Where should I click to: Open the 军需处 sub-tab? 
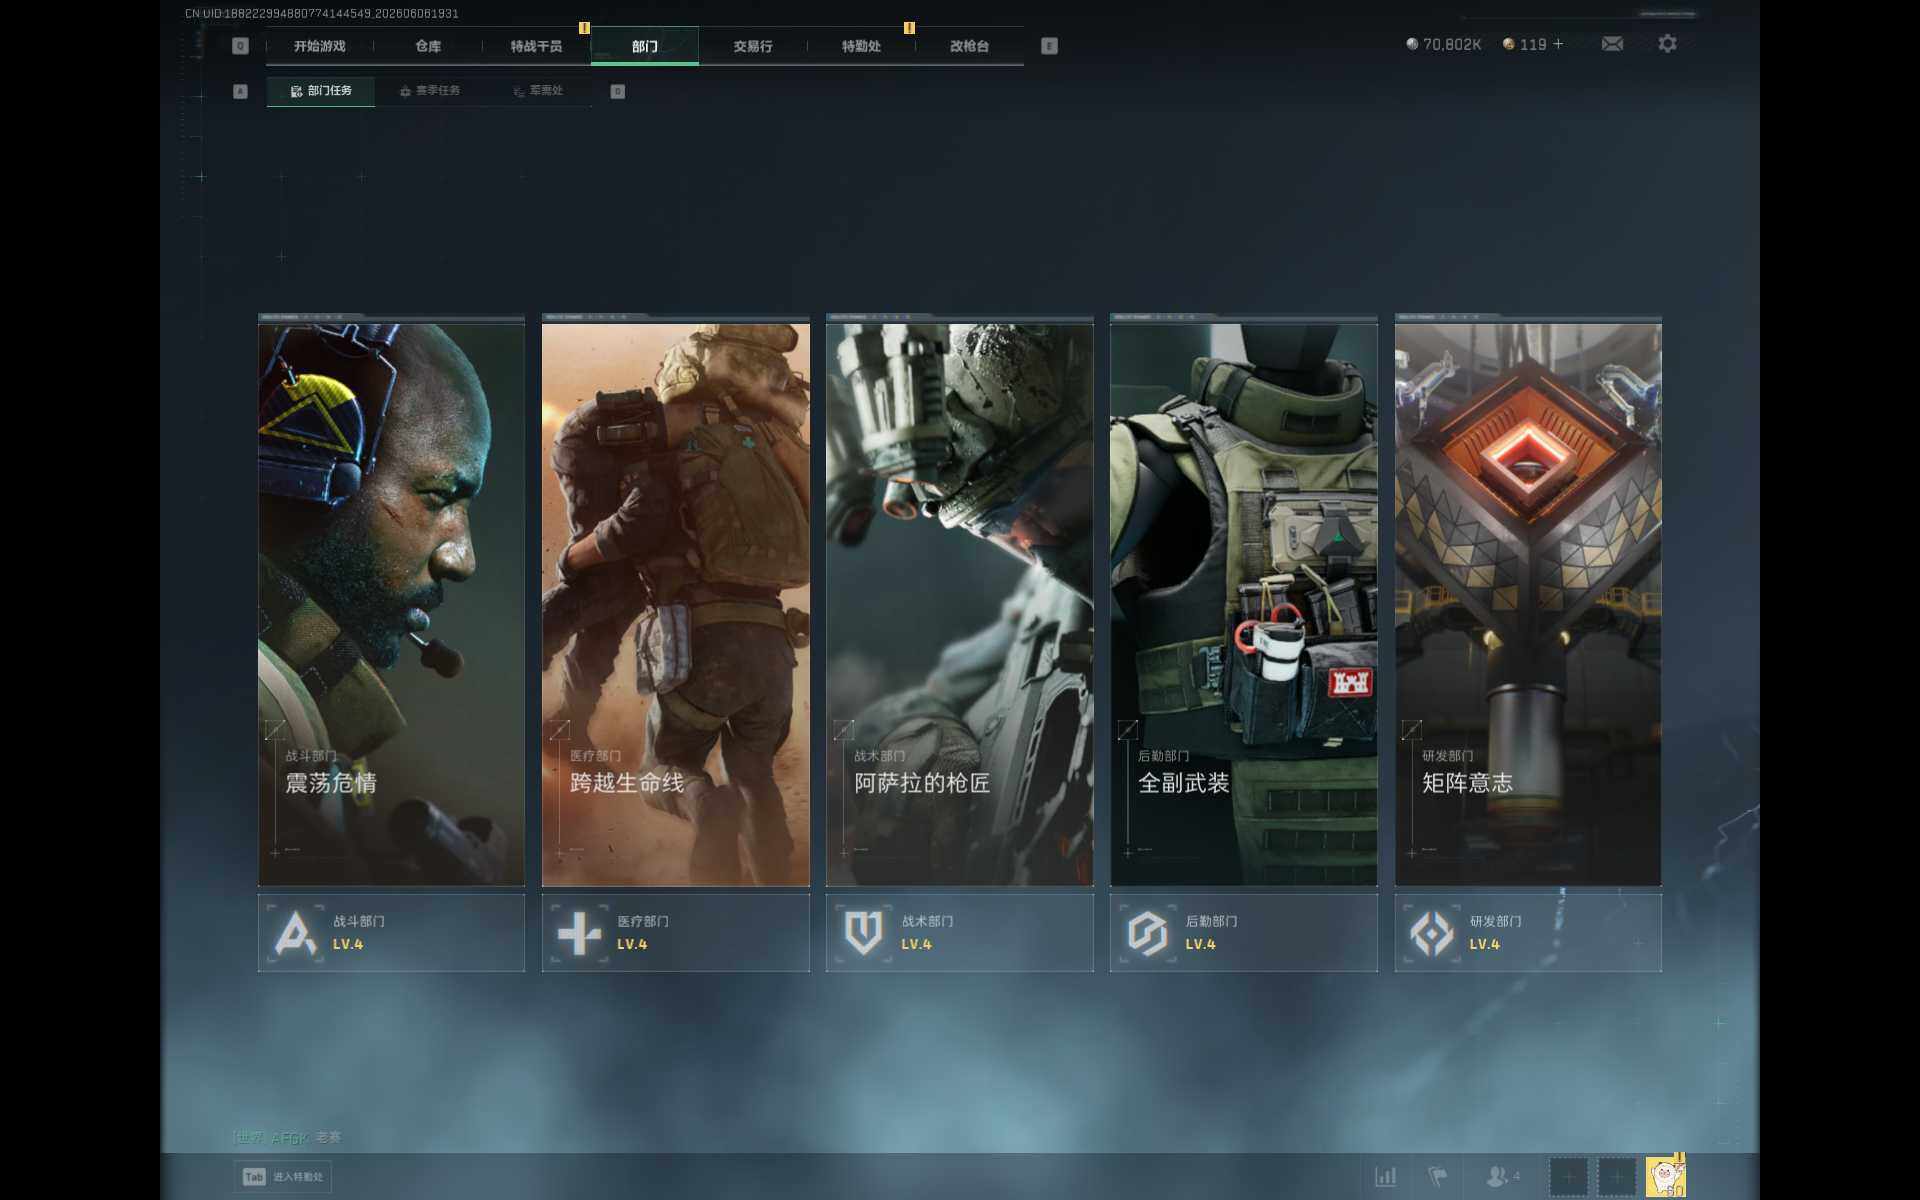pyautogui.click(x=538, y=91)
